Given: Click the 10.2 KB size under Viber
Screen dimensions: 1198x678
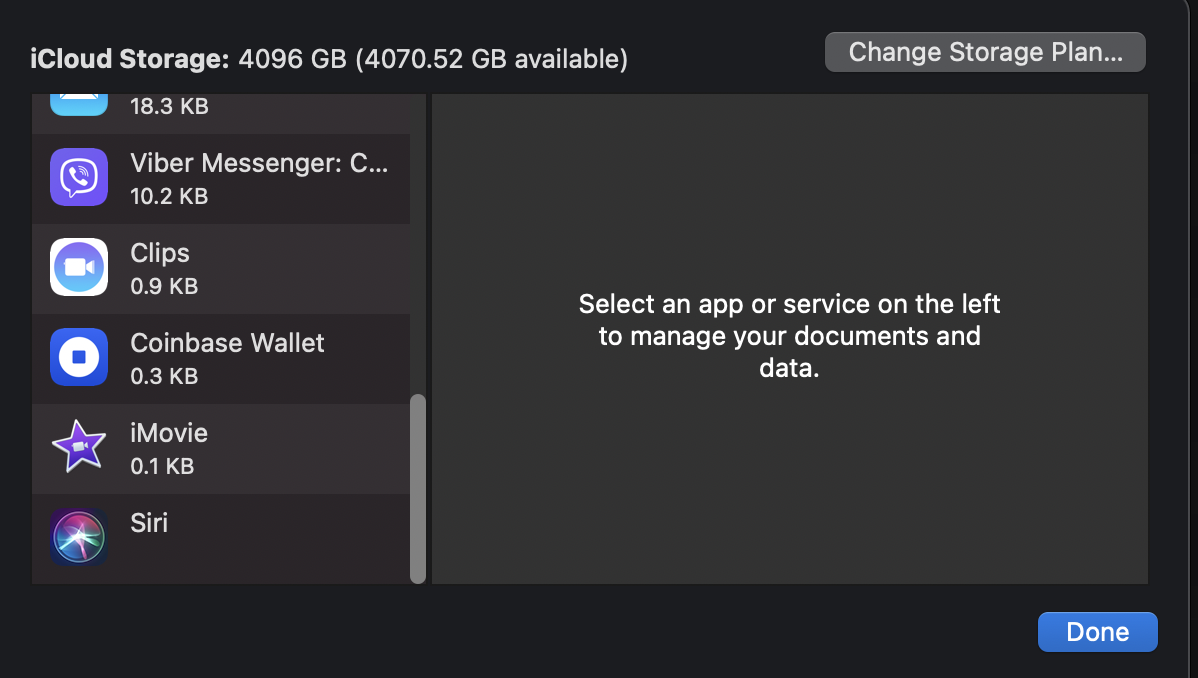Looking at the screenshot, I should [x=169, y=196].
